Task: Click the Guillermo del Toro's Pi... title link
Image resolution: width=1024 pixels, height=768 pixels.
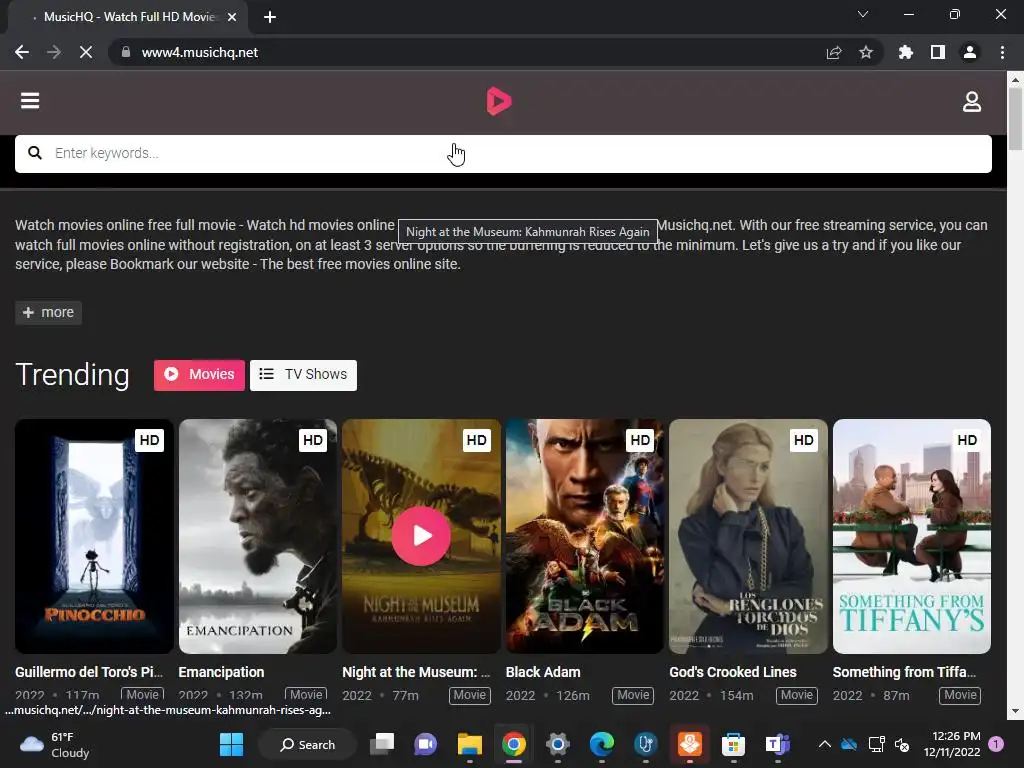Action: 89,672
